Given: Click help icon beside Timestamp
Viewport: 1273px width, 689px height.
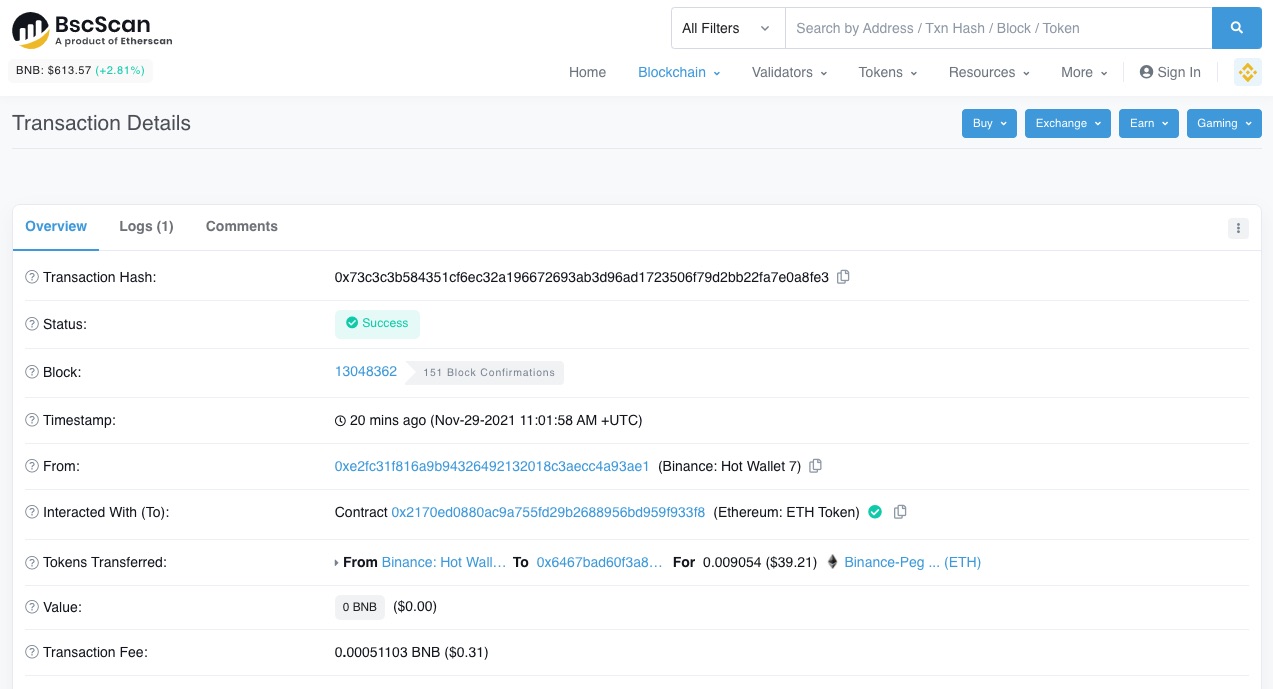Looking at the screenshot, I should (32, 420).
